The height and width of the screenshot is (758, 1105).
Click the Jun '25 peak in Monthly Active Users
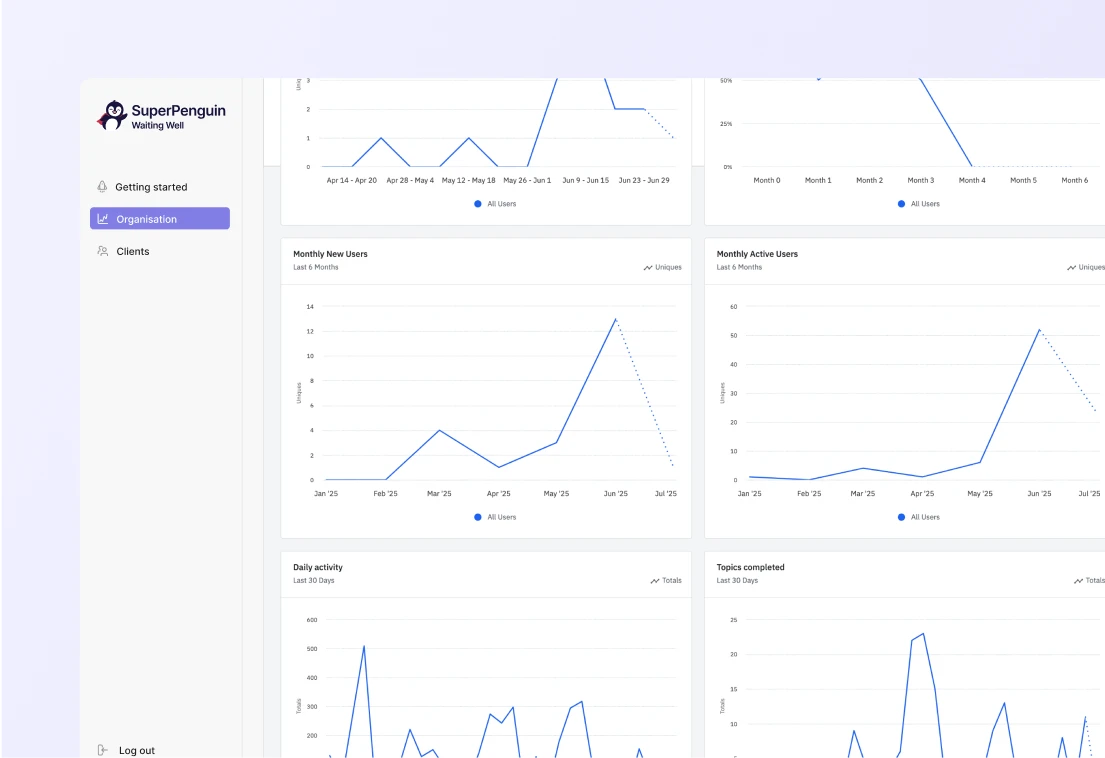pos(1039,329)
